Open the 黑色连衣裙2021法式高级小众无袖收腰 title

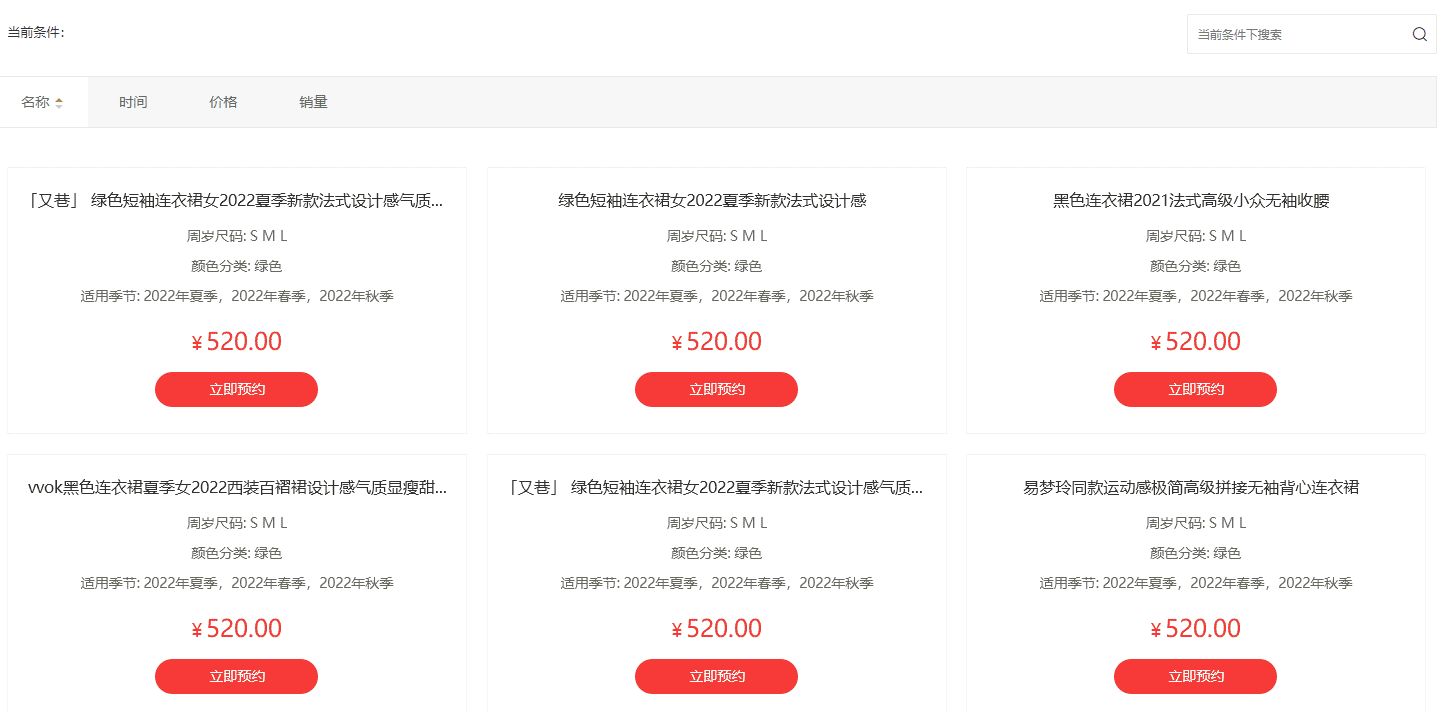pyautogui.click(x=1195, y=201)
